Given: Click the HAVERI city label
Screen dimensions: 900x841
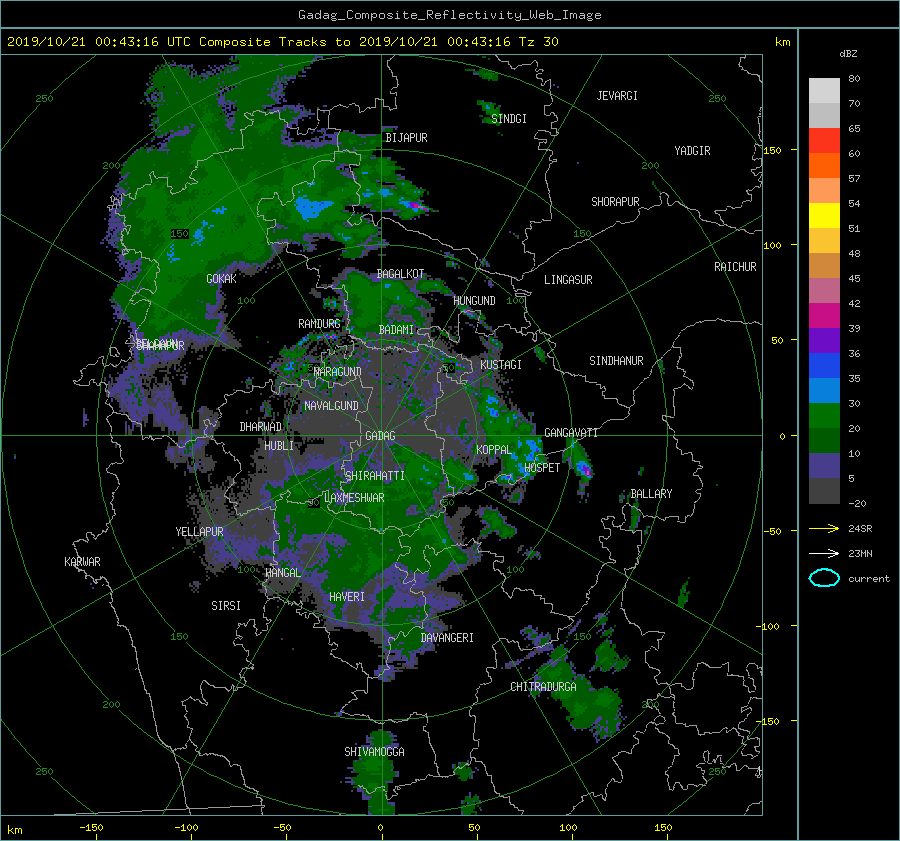Looking at the screenshot, I should 347,598.
